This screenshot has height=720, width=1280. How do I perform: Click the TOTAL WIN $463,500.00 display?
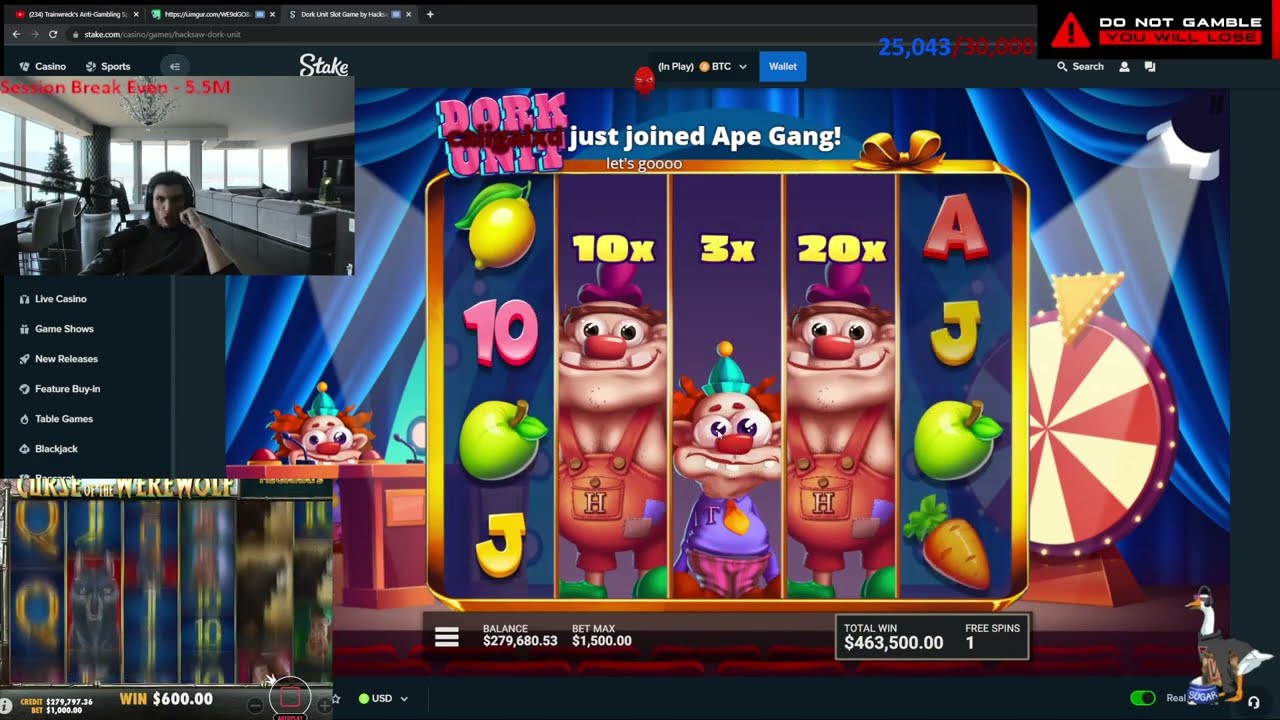893,637
